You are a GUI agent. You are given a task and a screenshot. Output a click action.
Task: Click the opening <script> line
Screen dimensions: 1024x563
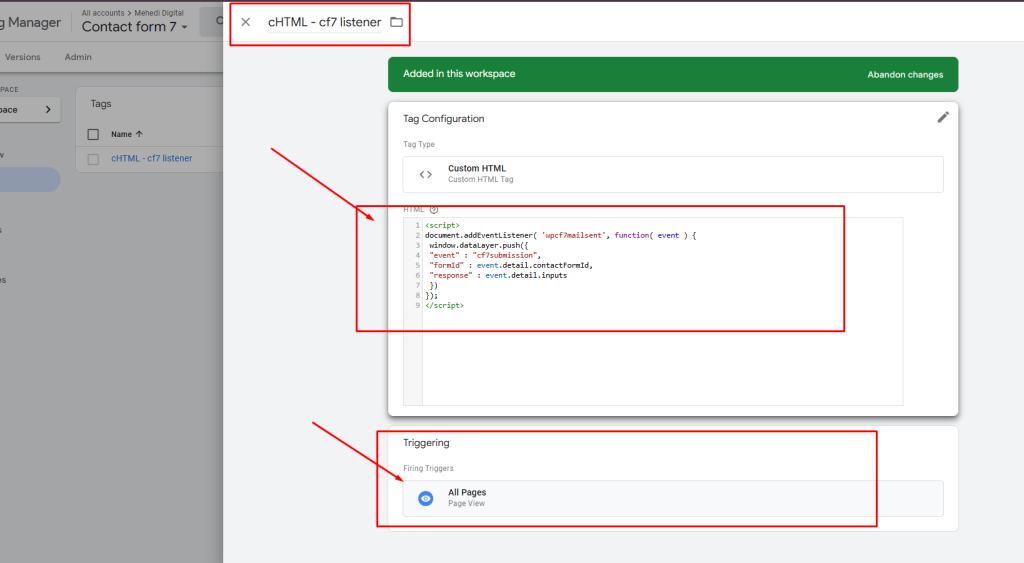(442, 225)
